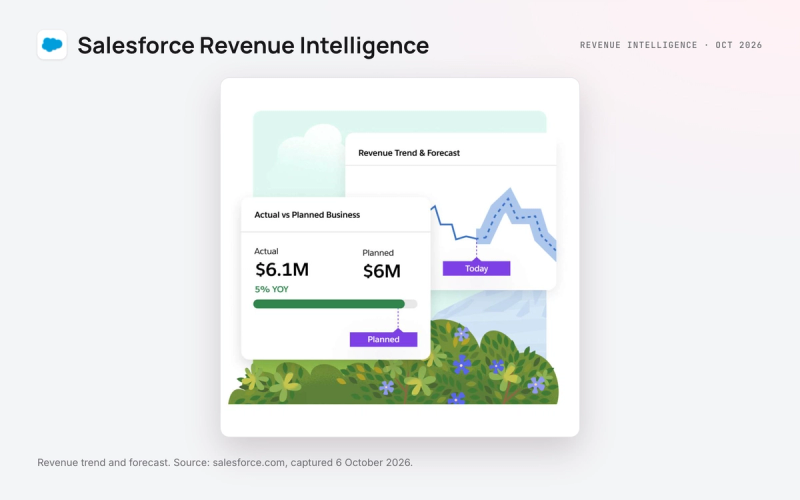The height and width of the screenshot is (500, 800).
Task: Click the purple Planned marker tag
Action: pos(383,339)
